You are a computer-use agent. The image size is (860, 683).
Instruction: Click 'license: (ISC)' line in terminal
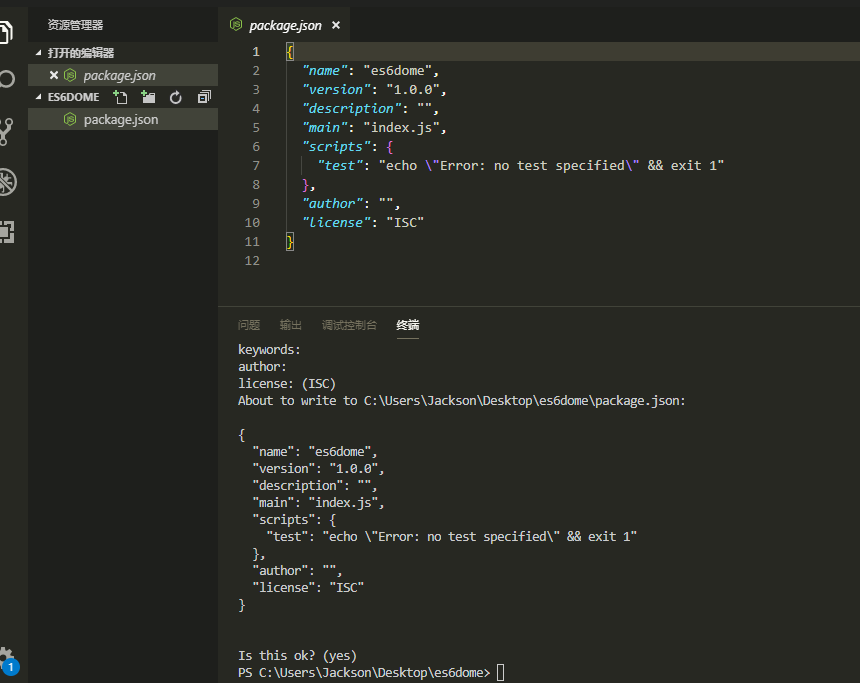pos(287,384)
